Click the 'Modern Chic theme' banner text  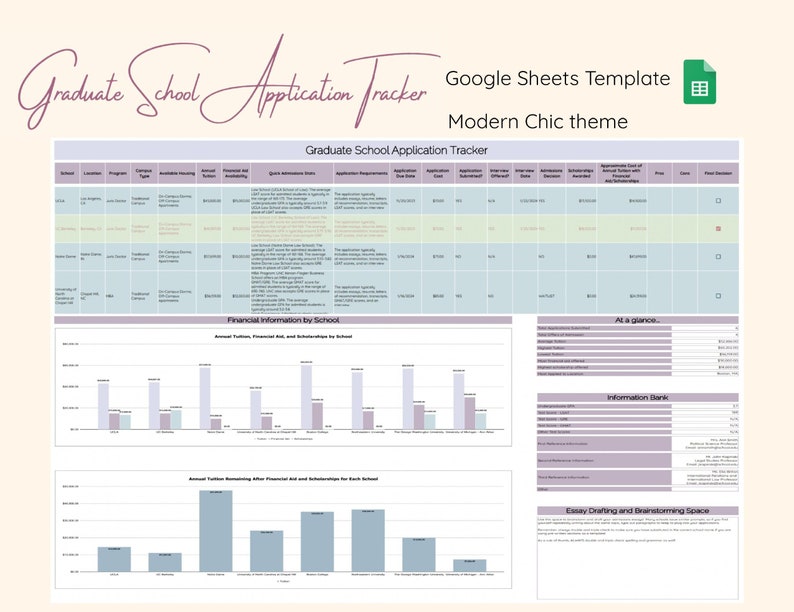click(x=538, y=121)
